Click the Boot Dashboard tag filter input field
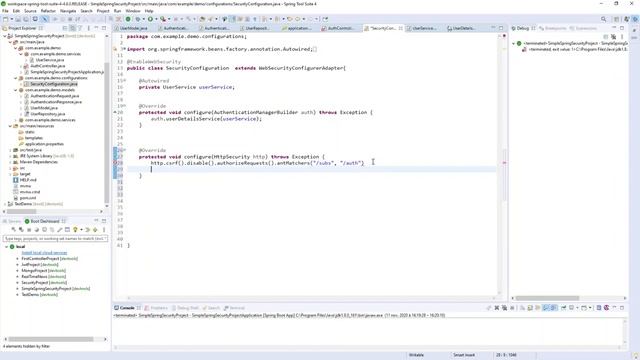The width and height of the screenshot is (640, 360). [x=55, y=238]
